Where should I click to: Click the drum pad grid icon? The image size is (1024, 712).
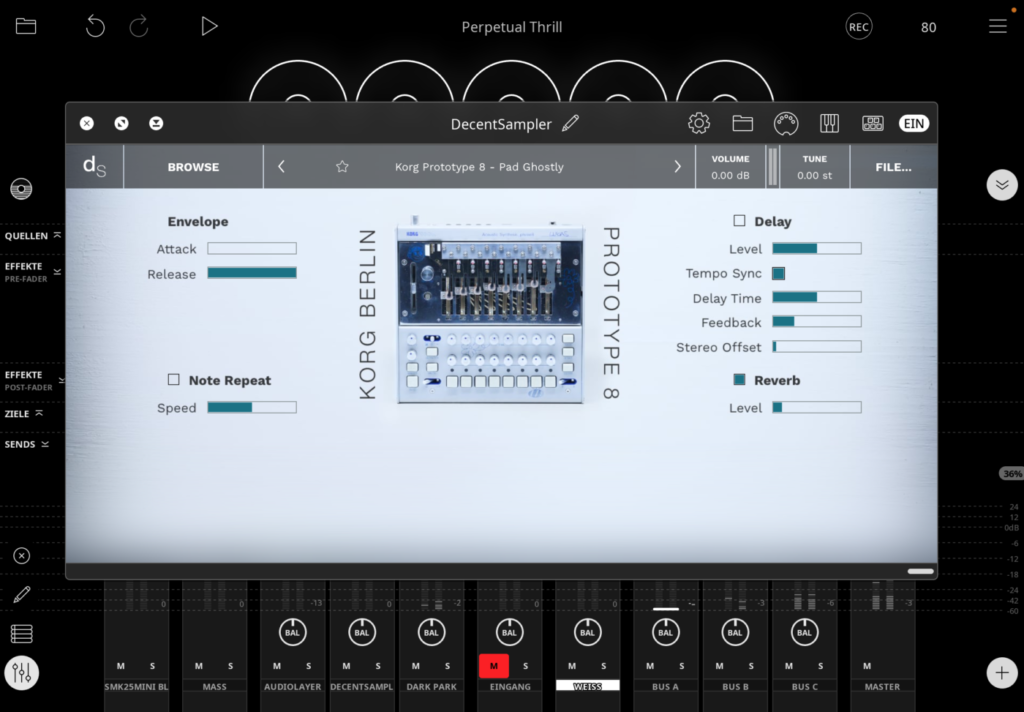872,124
